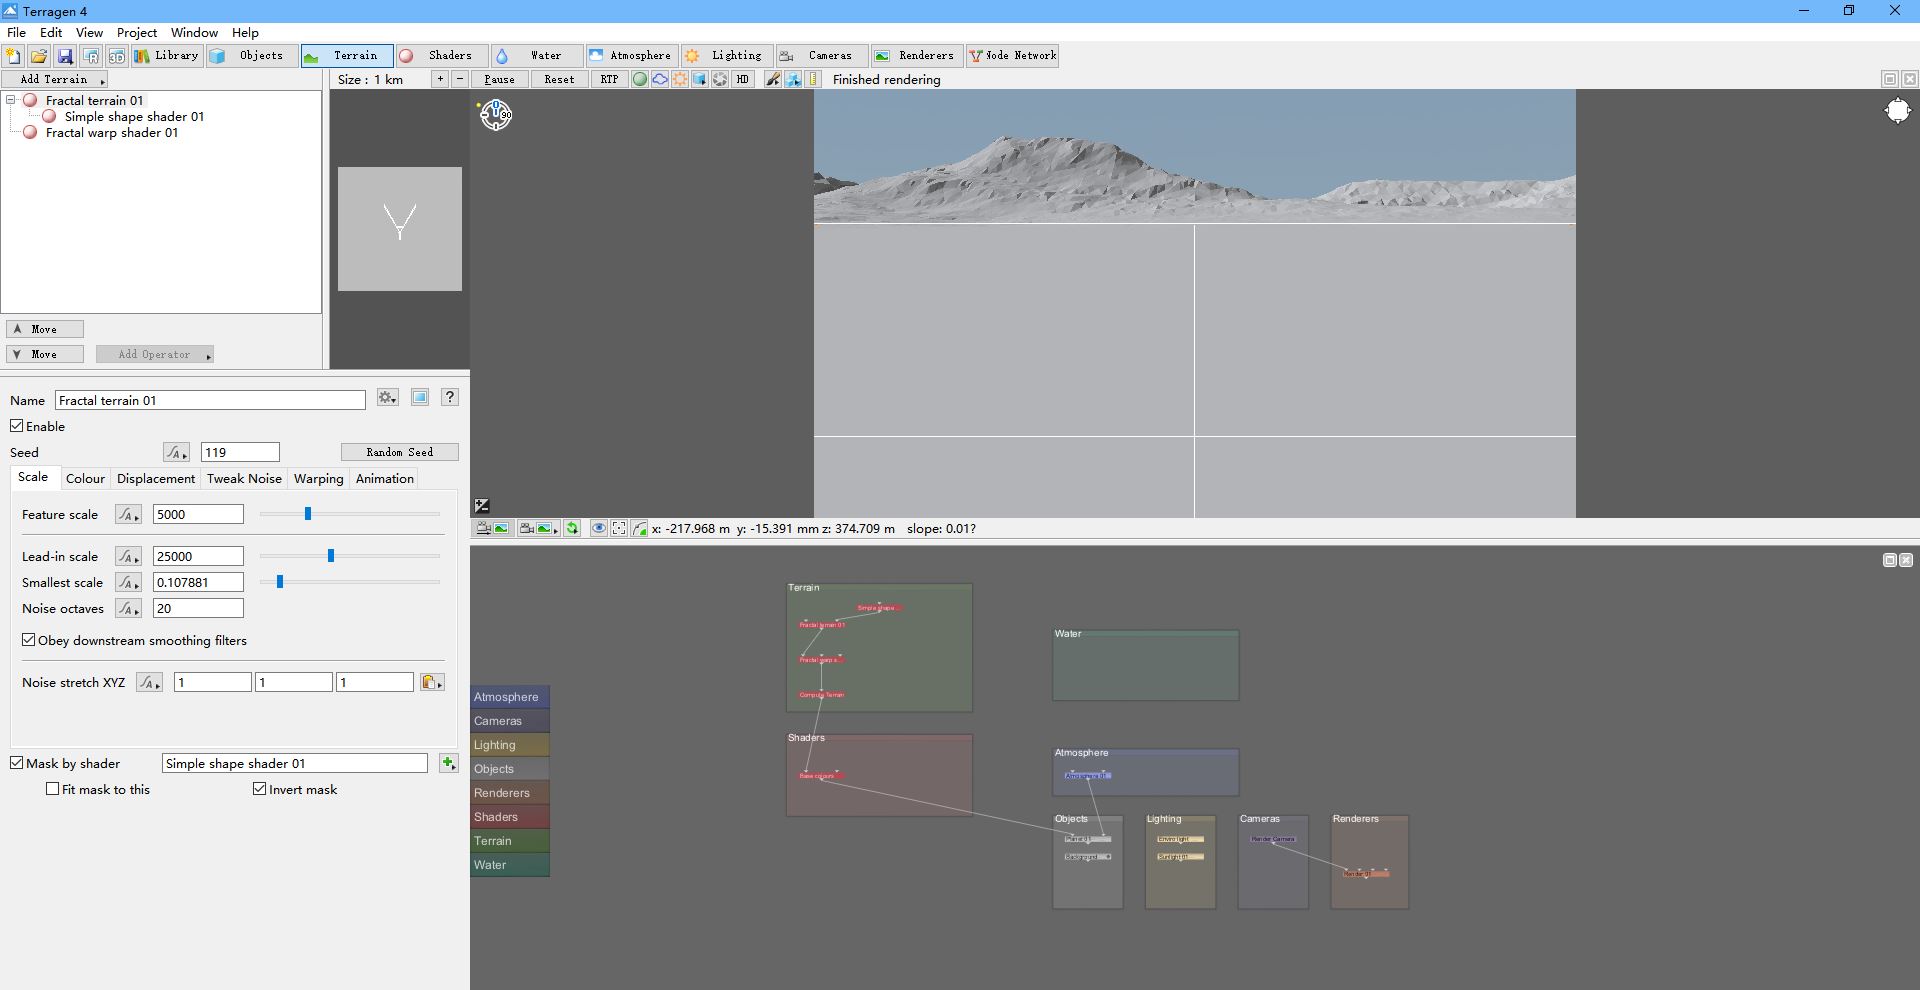Open the Lighting layout panel
The image size is (1920, 990).
(726, 56)
